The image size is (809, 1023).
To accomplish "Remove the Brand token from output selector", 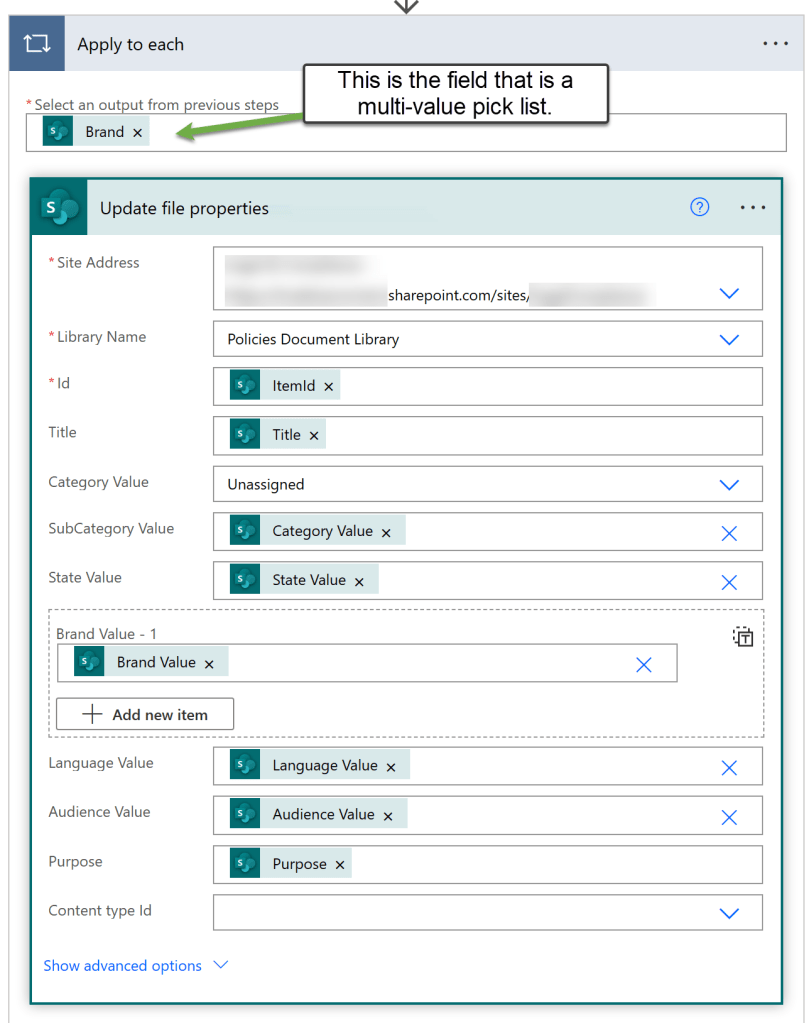I will [138, 133].
